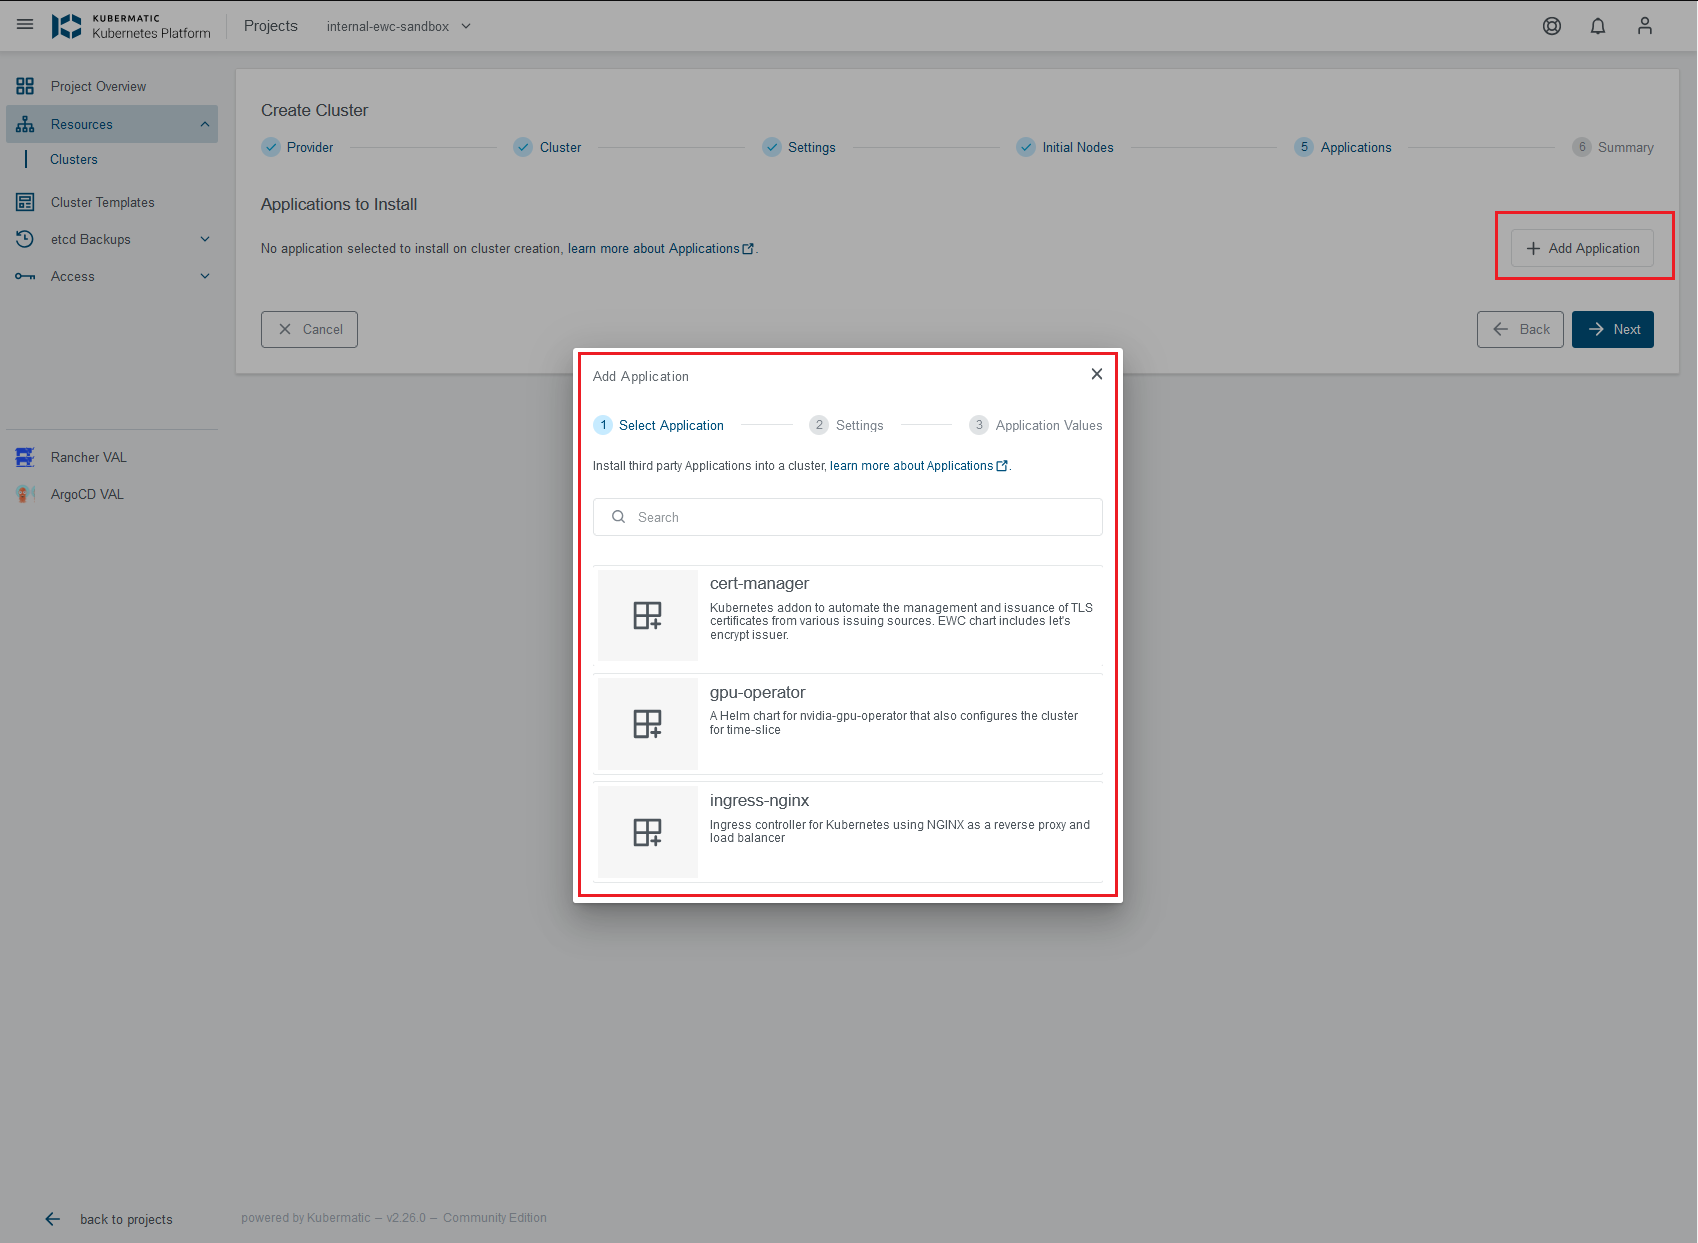The height and width of the screenshot is (1243, 1698).
Task: Click the Access key icon
Action: [25, 276]
